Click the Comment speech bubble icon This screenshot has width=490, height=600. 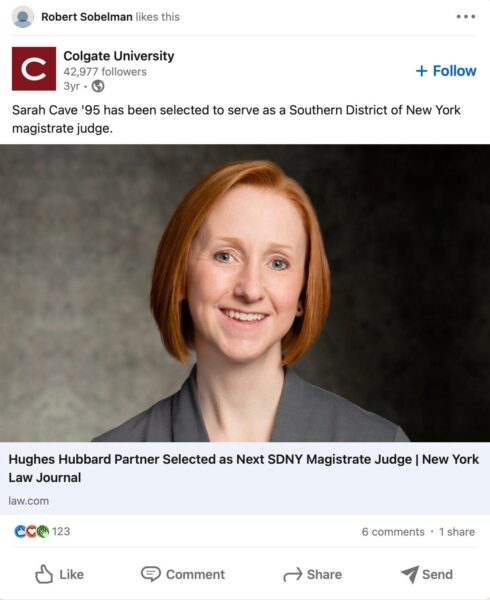click(x=150, y=574)
